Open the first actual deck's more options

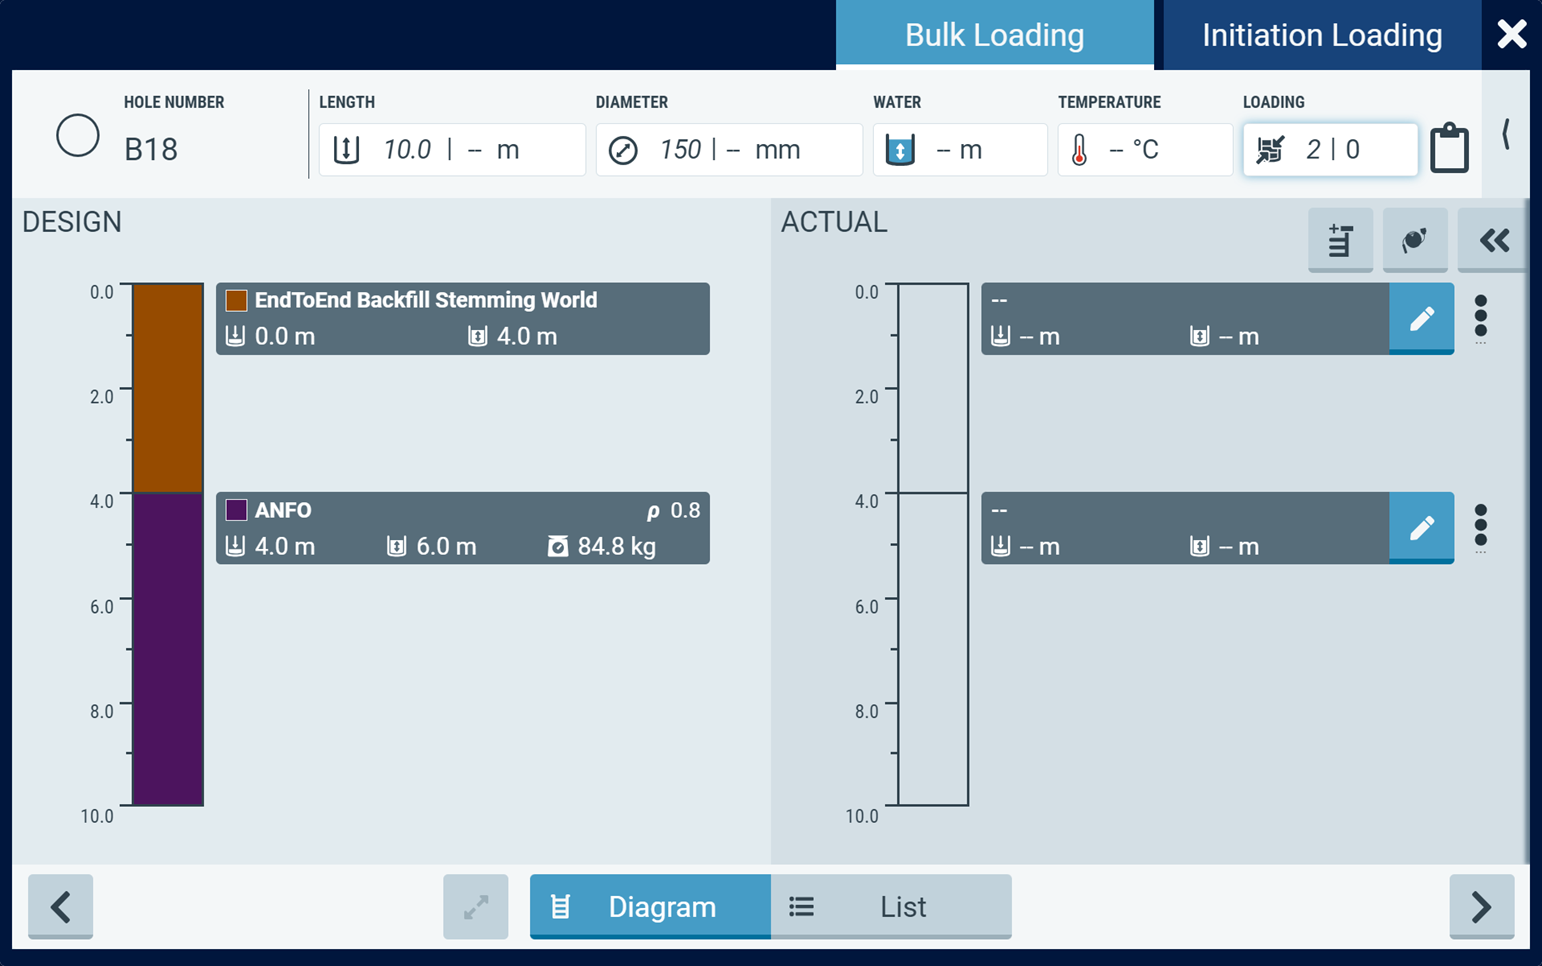1481,318
